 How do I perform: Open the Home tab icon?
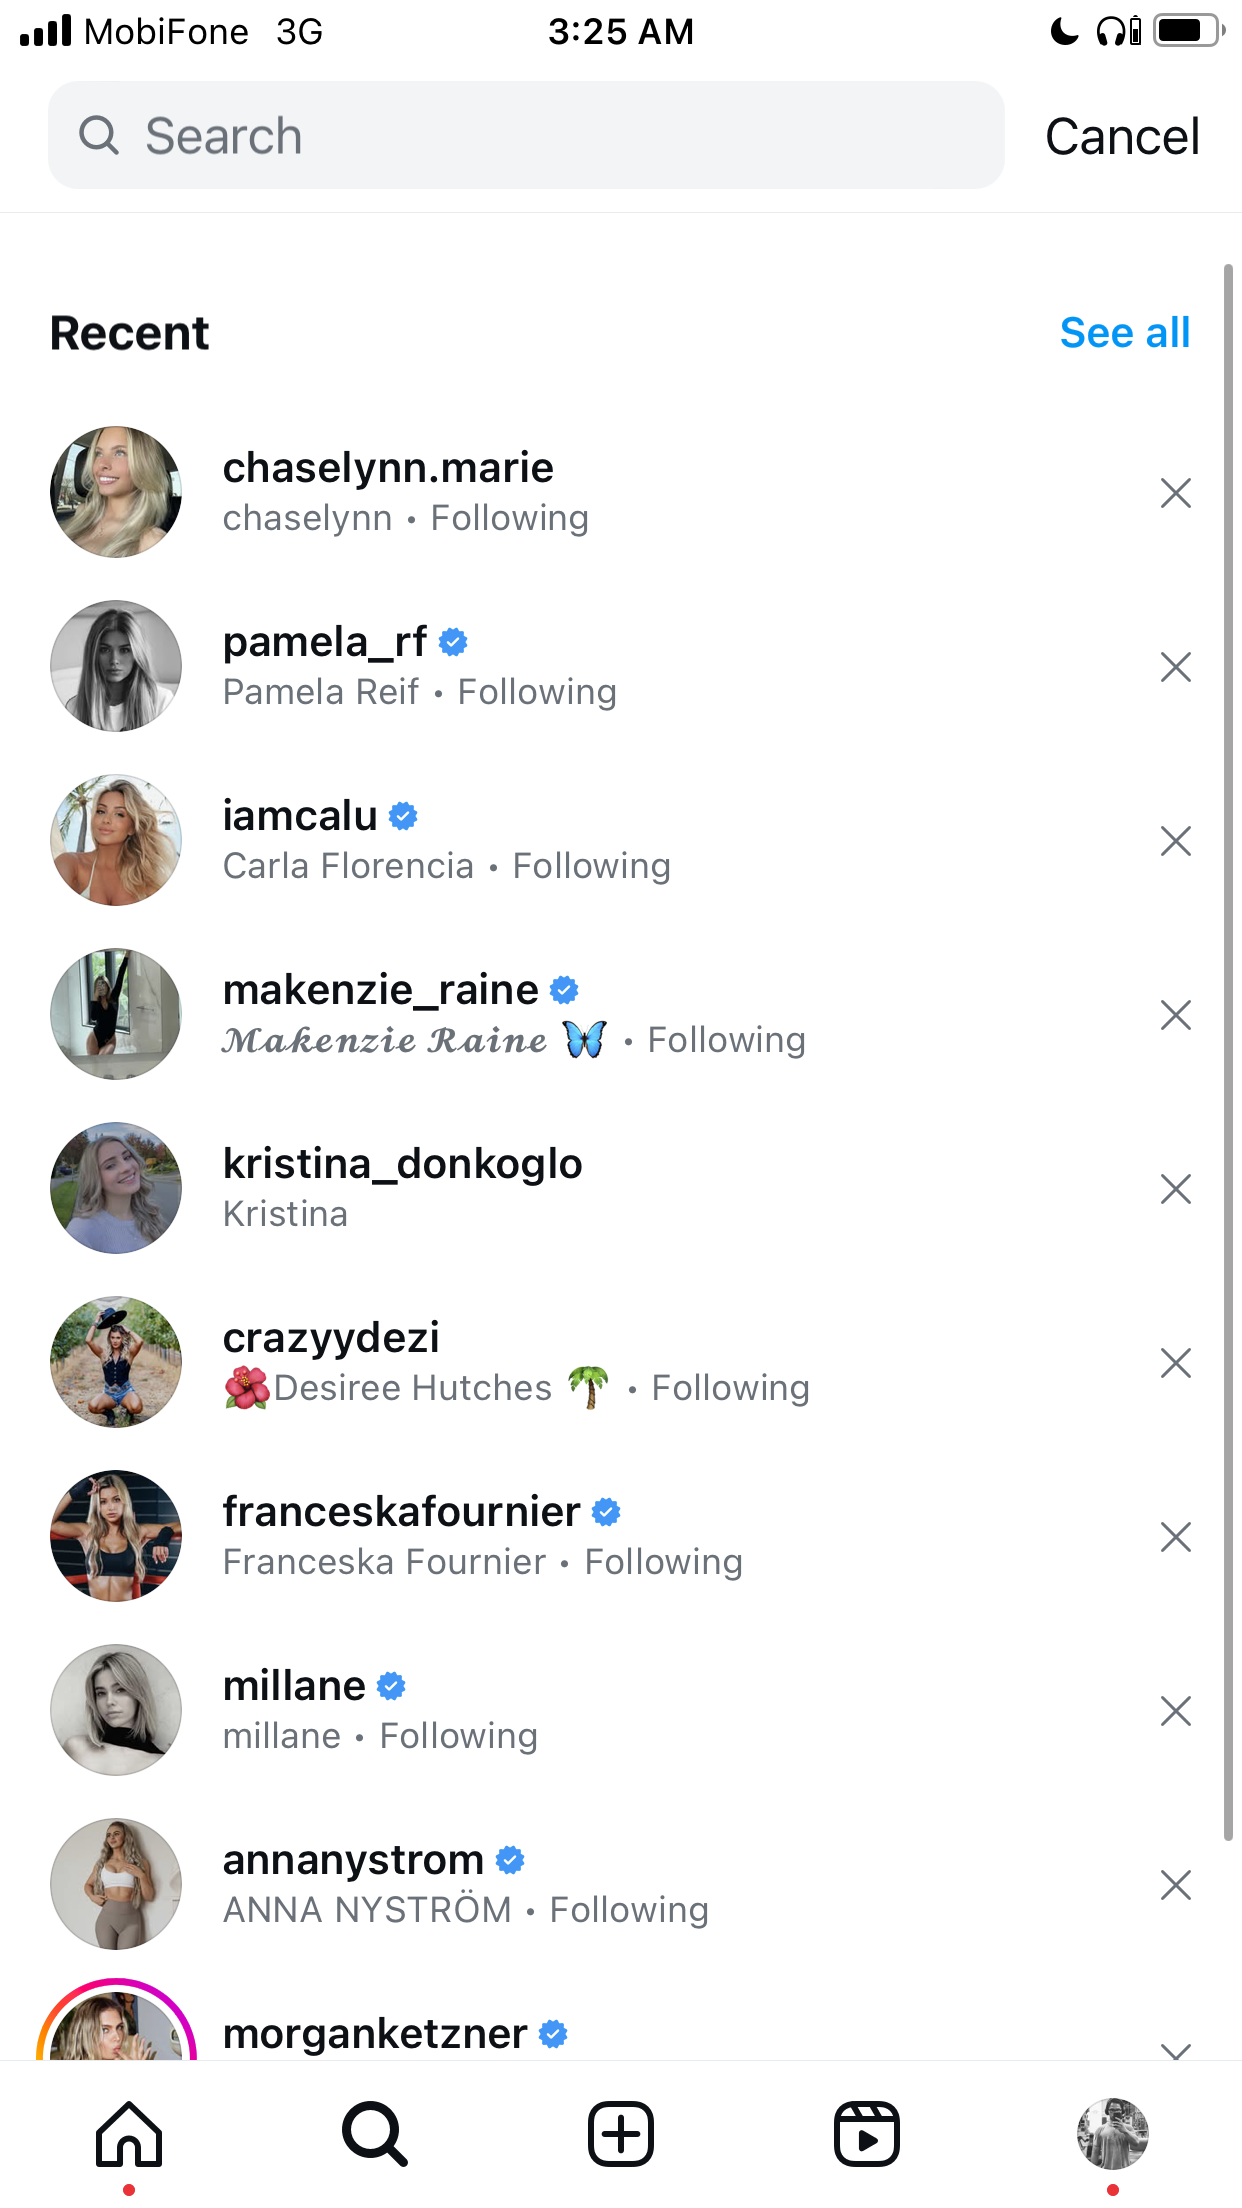pyautogui.click(x=129, y=2134)
